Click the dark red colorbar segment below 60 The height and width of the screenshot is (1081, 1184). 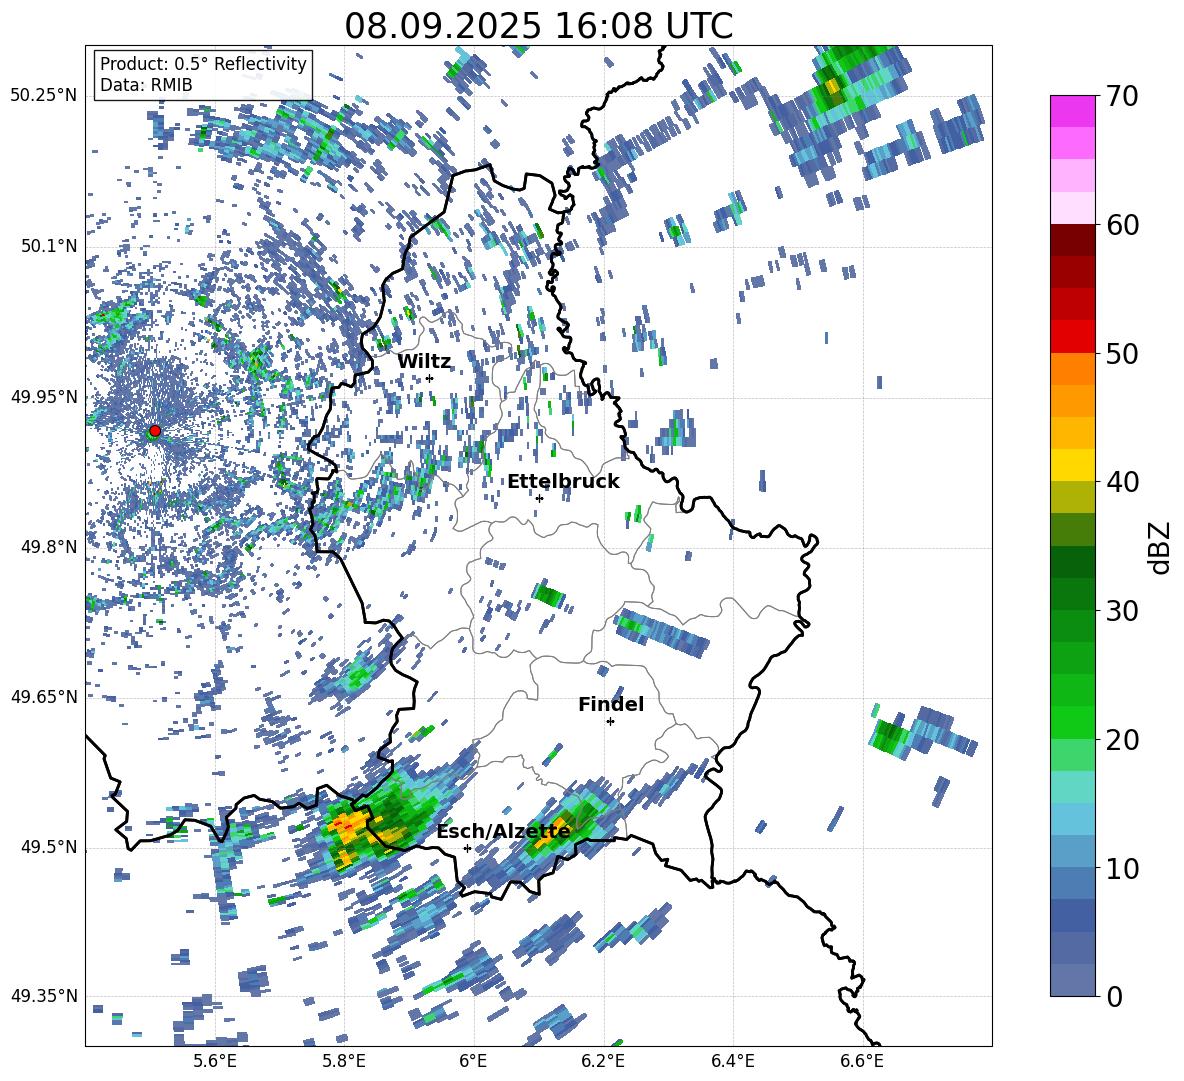(x=1072, y=240)
